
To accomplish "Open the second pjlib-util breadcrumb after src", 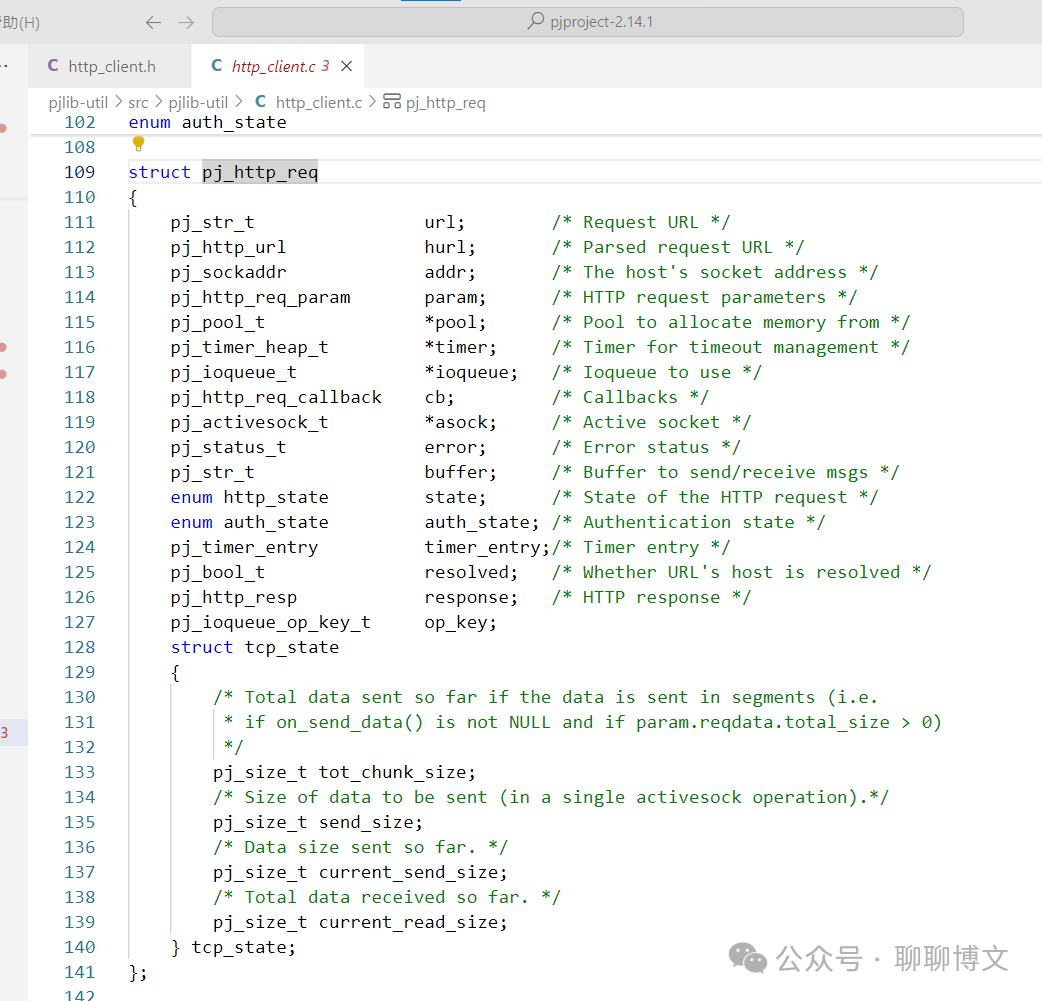I will [198, 102].
